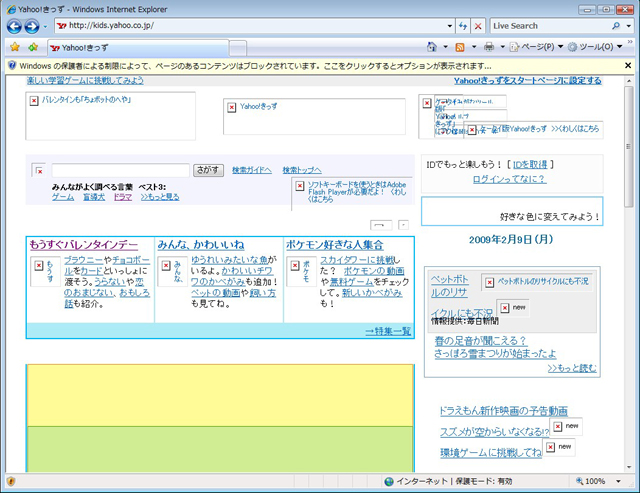640x493 pixels.
Task: Click the ブラウニー link
Action: [x=84, y=260]
